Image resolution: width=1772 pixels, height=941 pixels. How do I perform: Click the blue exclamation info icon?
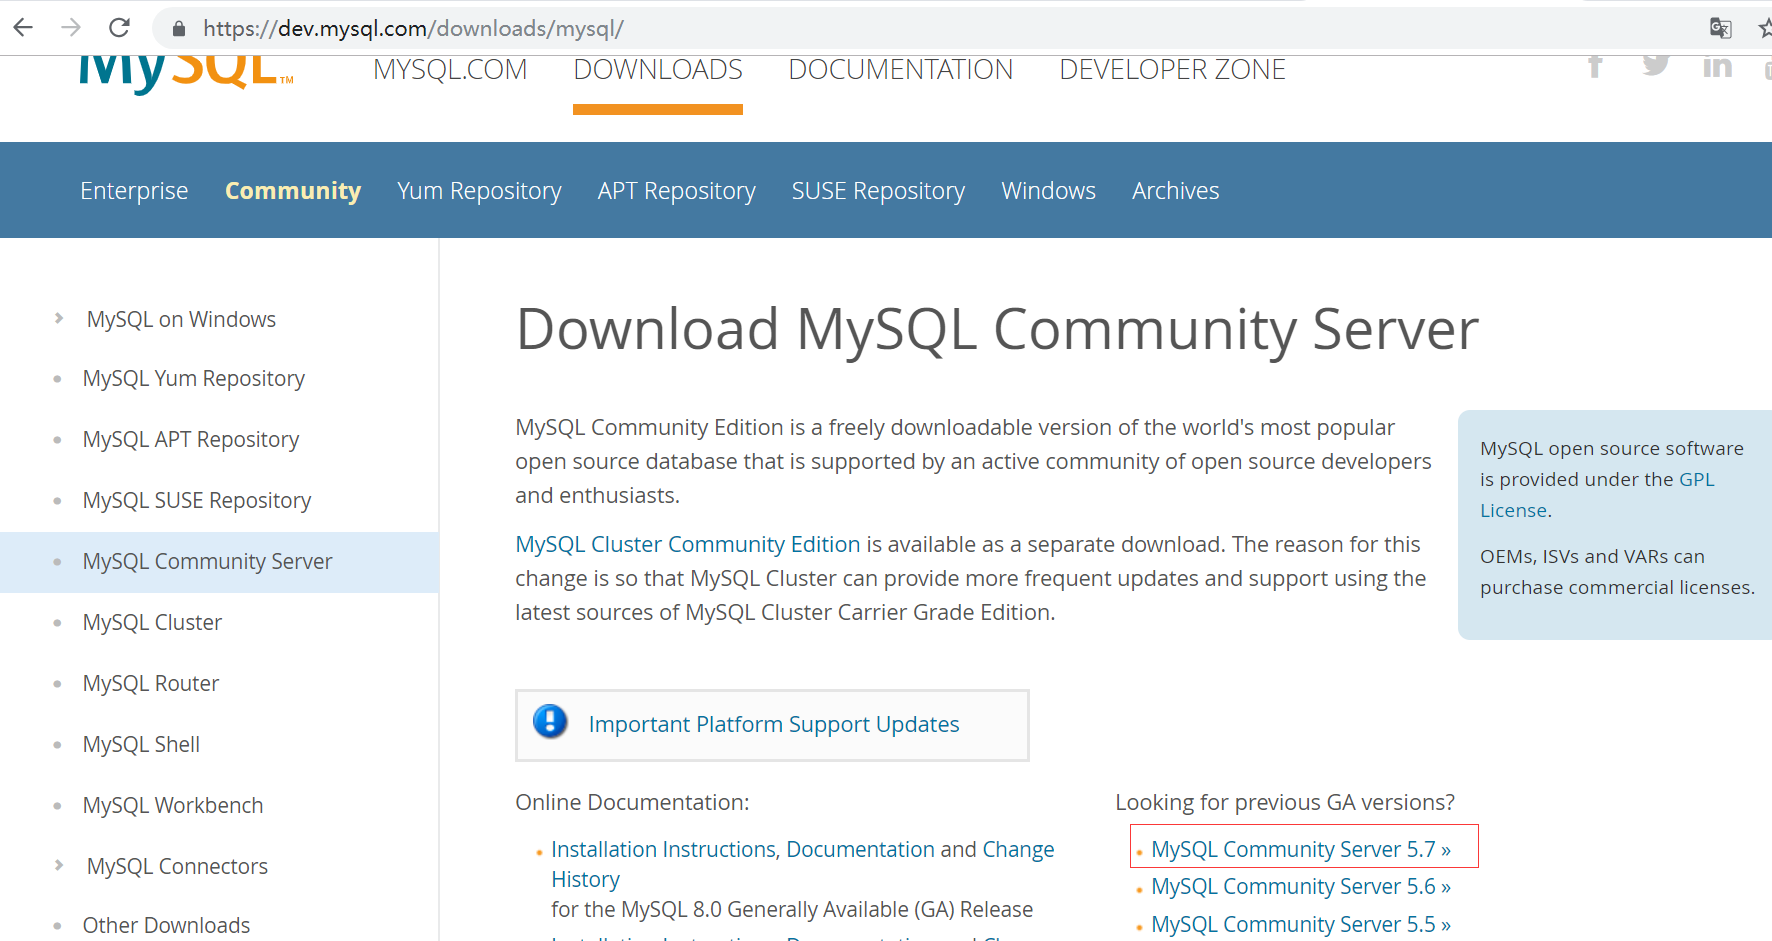(x=550, y=721)
